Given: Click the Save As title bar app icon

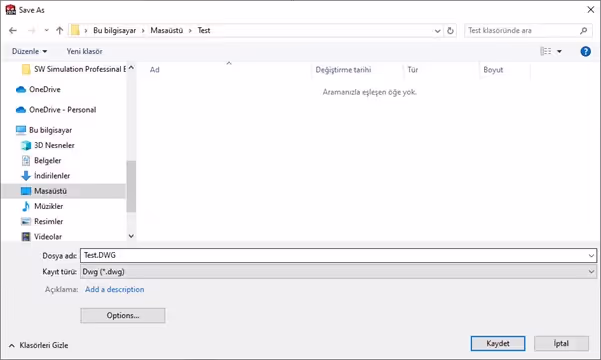Looking at the screenshot, I should pyautogui.click(x=10, y=10).
